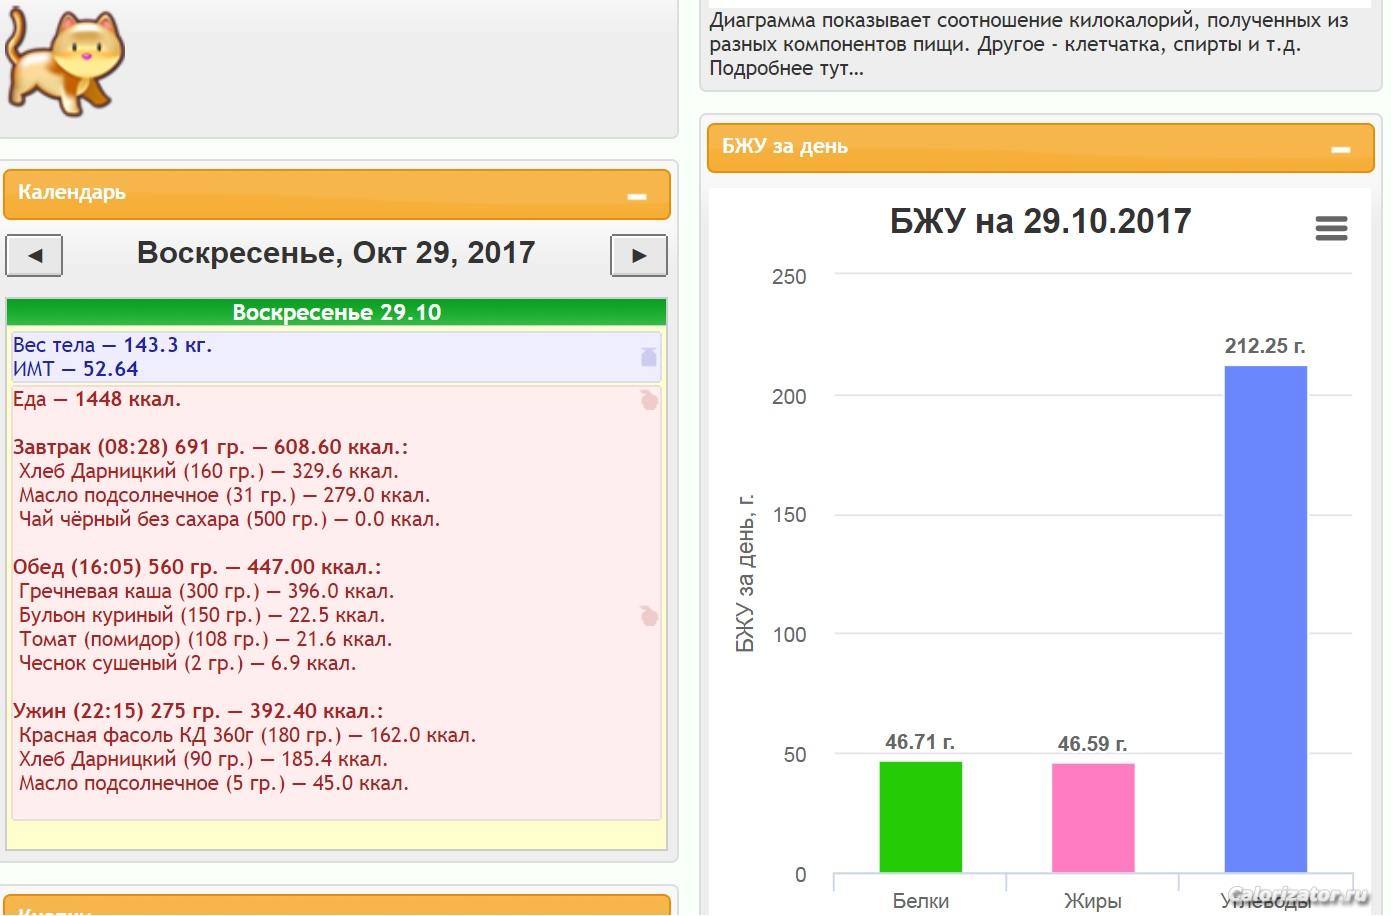The height and width of the screenshot is (916, 1391).
Task: Click the pink Жиры bar
Action: click(1093, 818)
